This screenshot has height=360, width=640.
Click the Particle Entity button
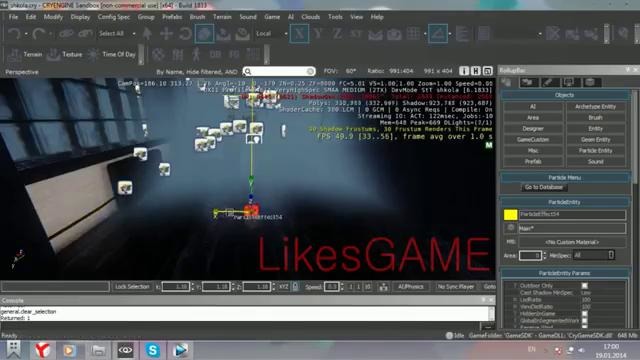(x=596, y=151)
